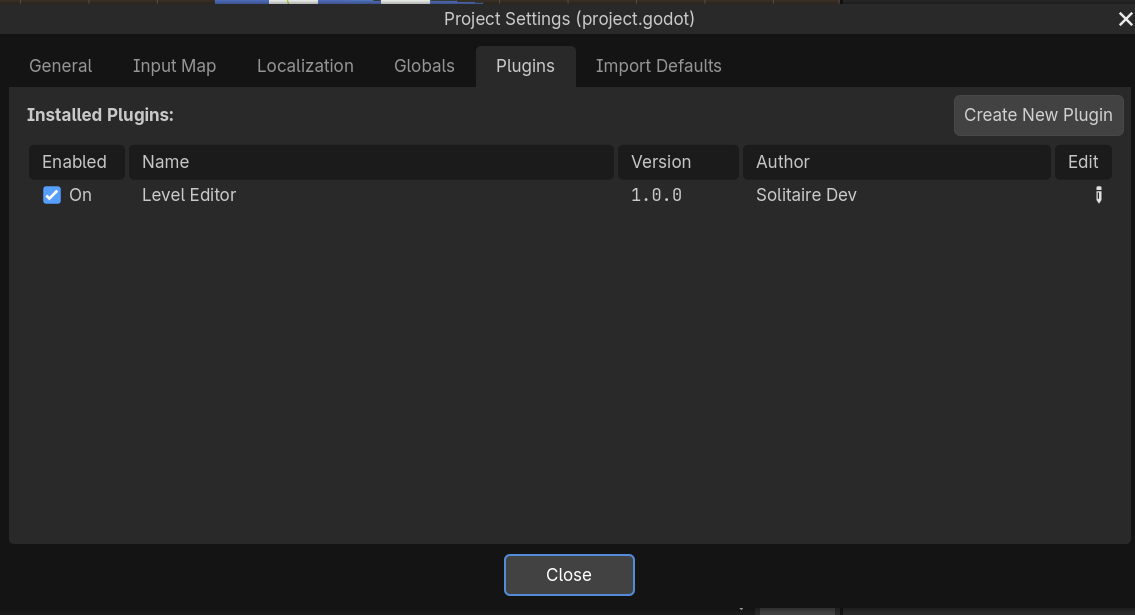Select the Level Editor plugin name
The image size is (1135, 615).
(x=189, y=195)
